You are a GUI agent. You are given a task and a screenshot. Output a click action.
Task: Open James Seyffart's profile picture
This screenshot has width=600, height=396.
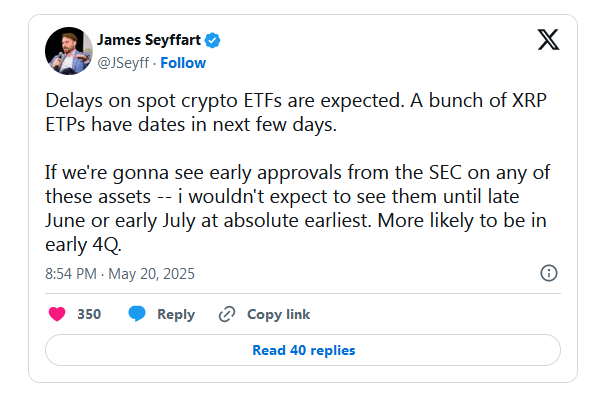69,51
